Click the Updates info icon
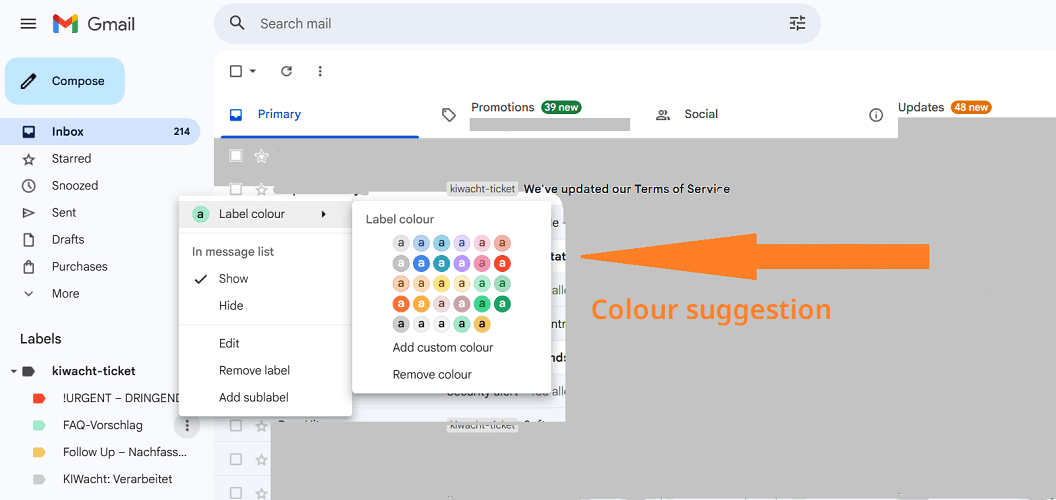Viewport: 1056px width, 500px height. 876,115
